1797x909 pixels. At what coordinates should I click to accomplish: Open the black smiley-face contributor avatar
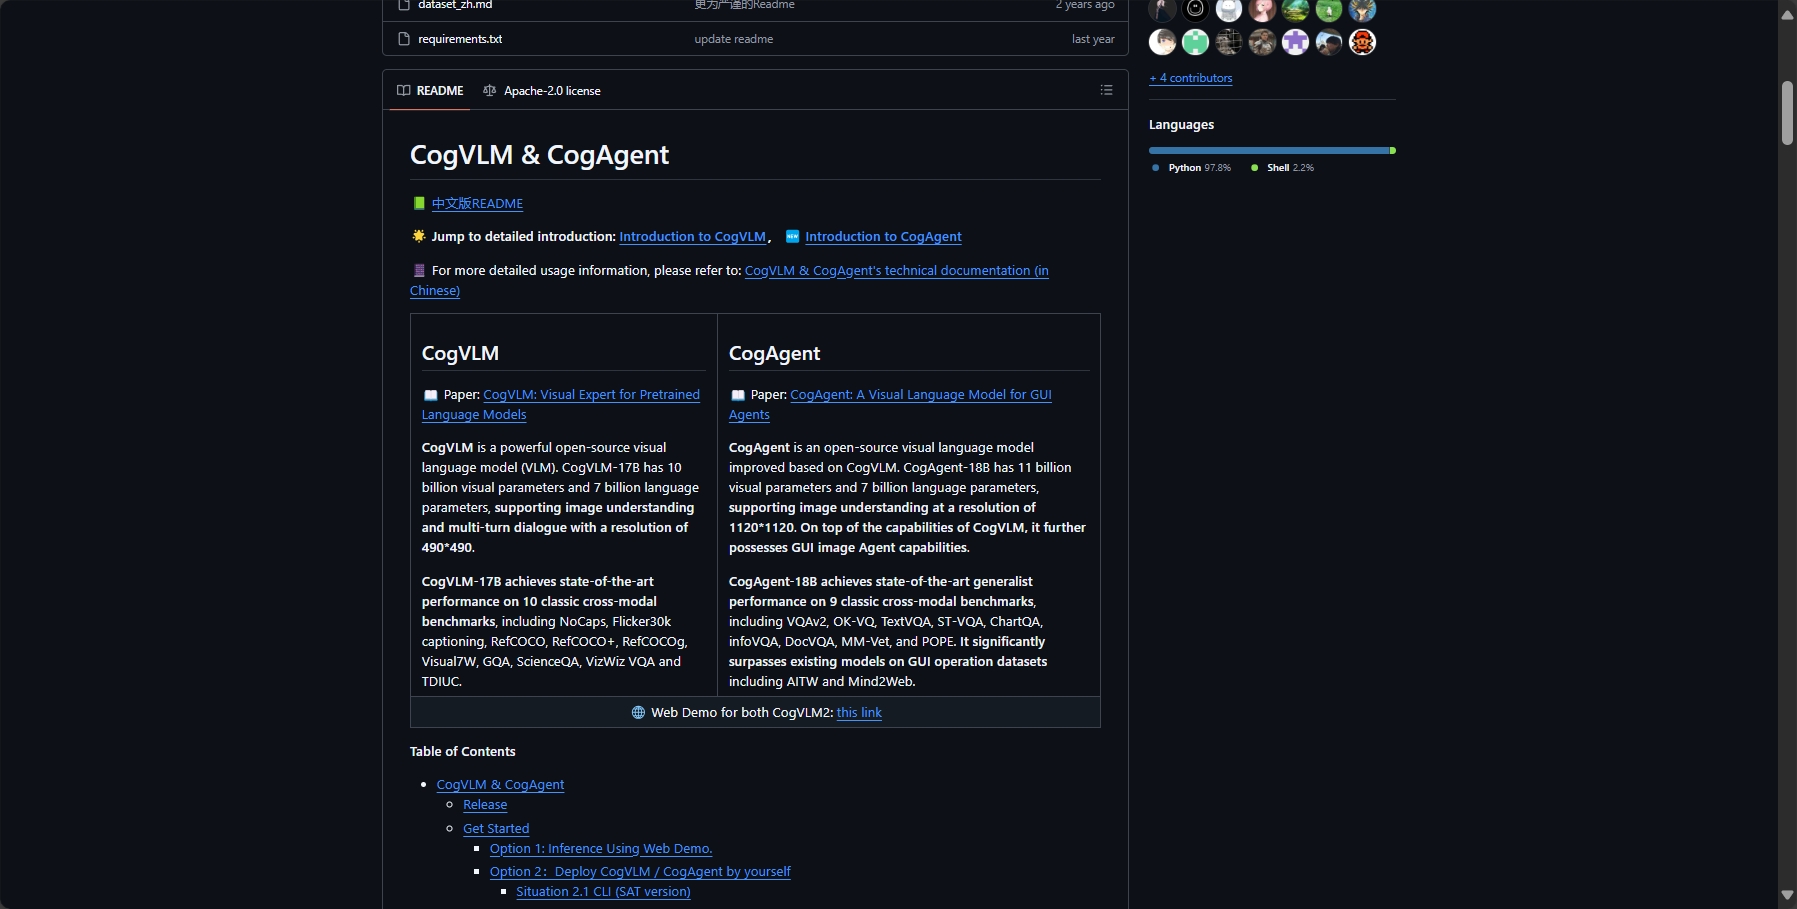coord(1195,10)
